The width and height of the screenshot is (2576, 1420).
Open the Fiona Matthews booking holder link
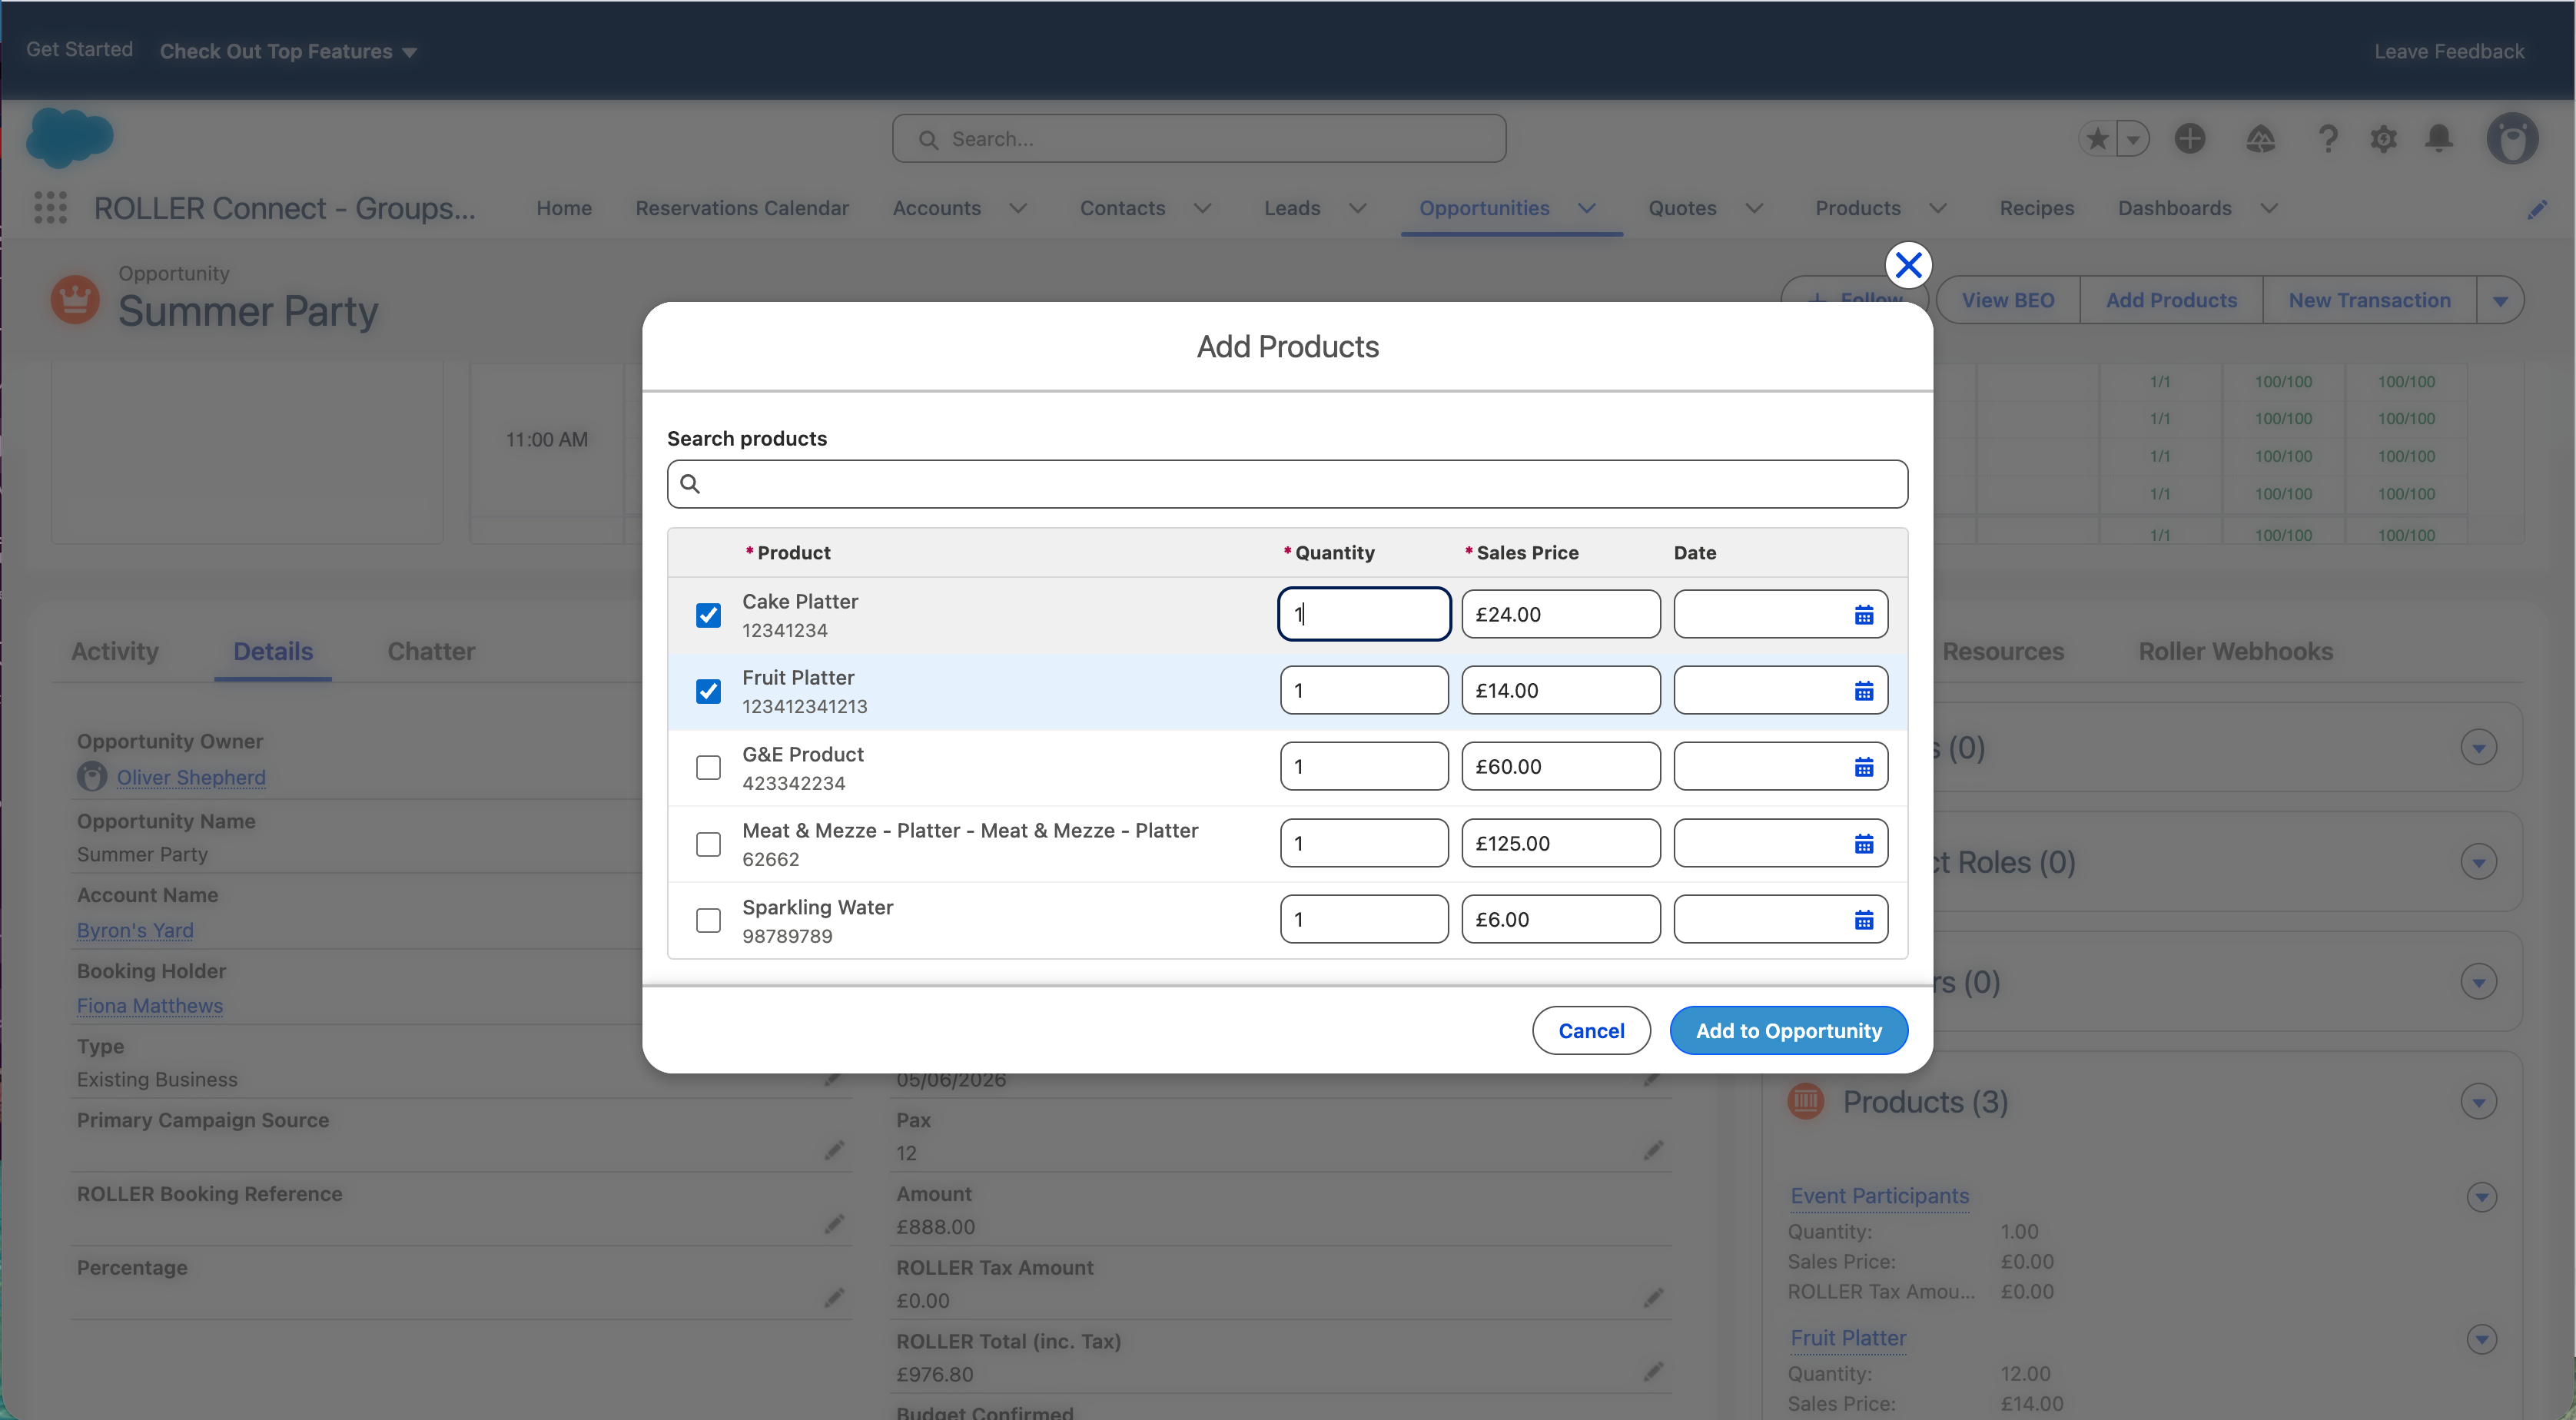(150, 1006)
